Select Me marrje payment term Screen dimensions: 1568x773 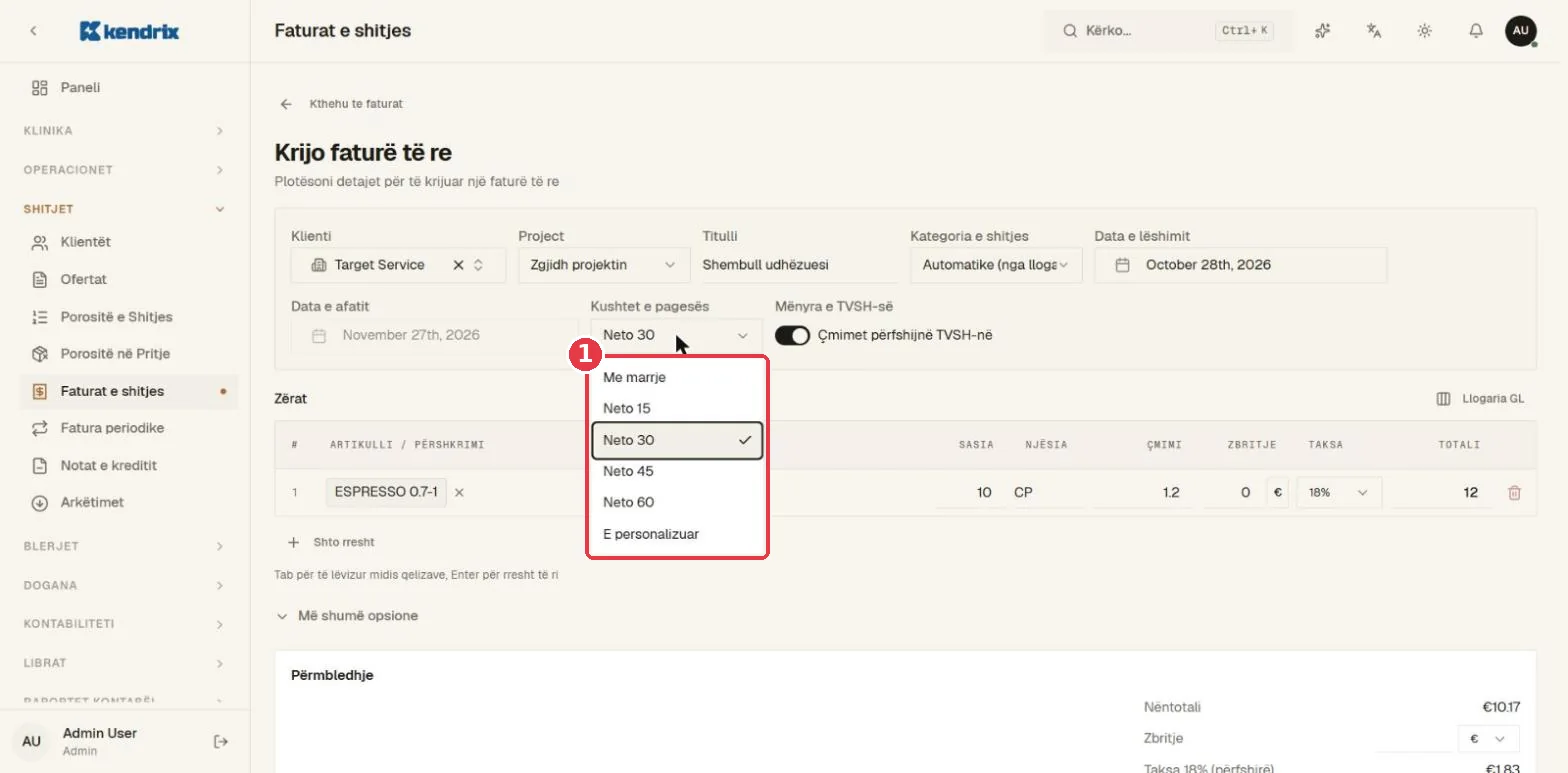pos(677,378)
